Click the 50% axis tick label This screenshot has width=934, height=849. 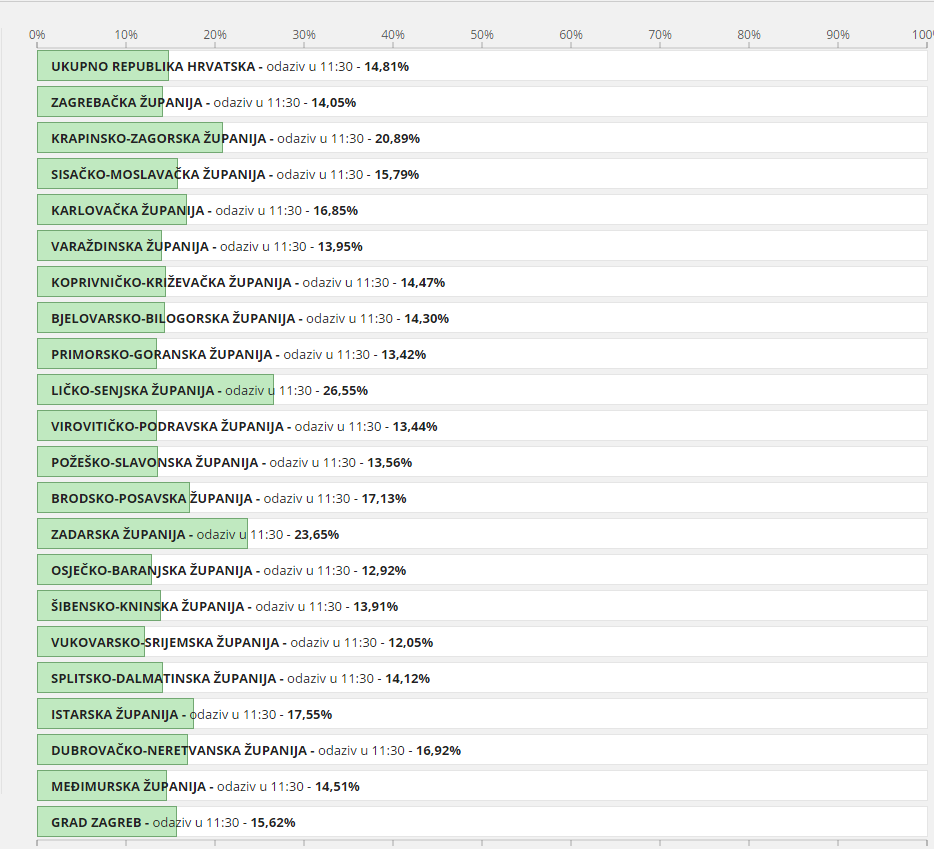tap(482, 35)
